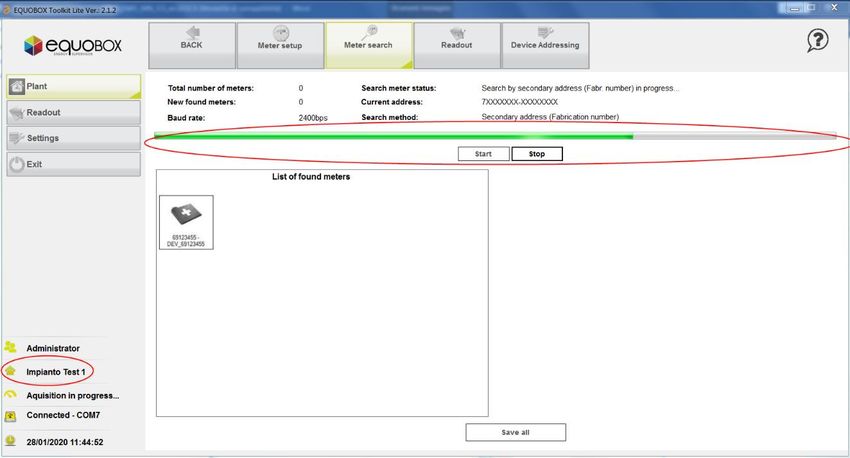The width and height of the screenshot is (850, 458).
Task: Click the '7XXXXXXX-XXXXXXXX' current address value
Action: 520,102
